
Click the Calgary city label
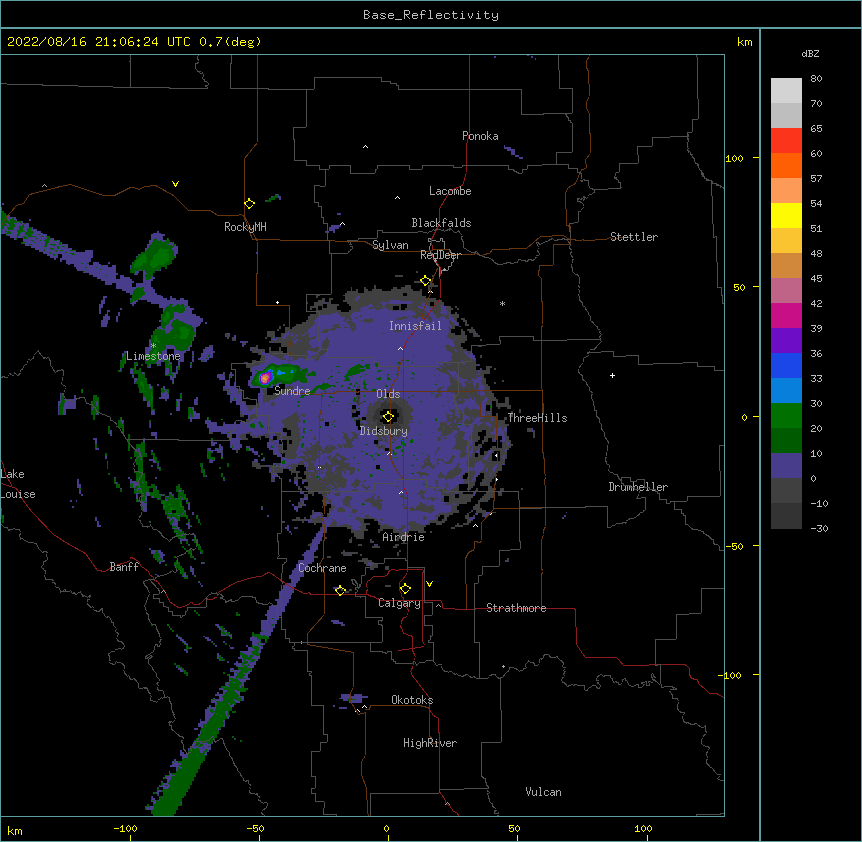(399, 603)
